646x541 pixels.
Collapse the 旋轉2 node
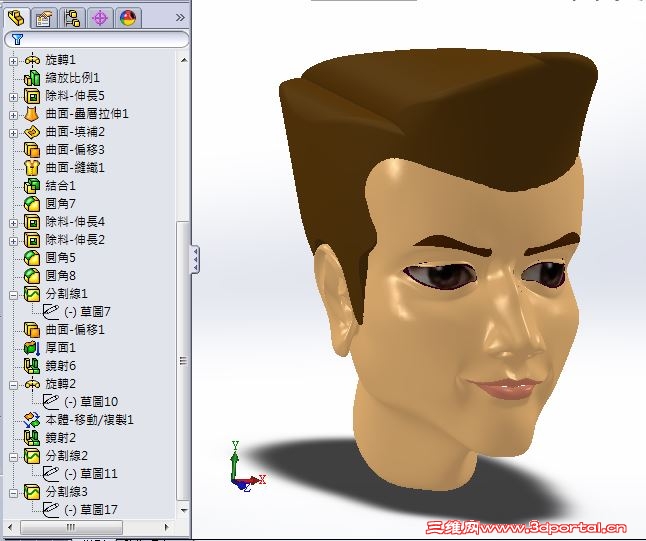13,385
